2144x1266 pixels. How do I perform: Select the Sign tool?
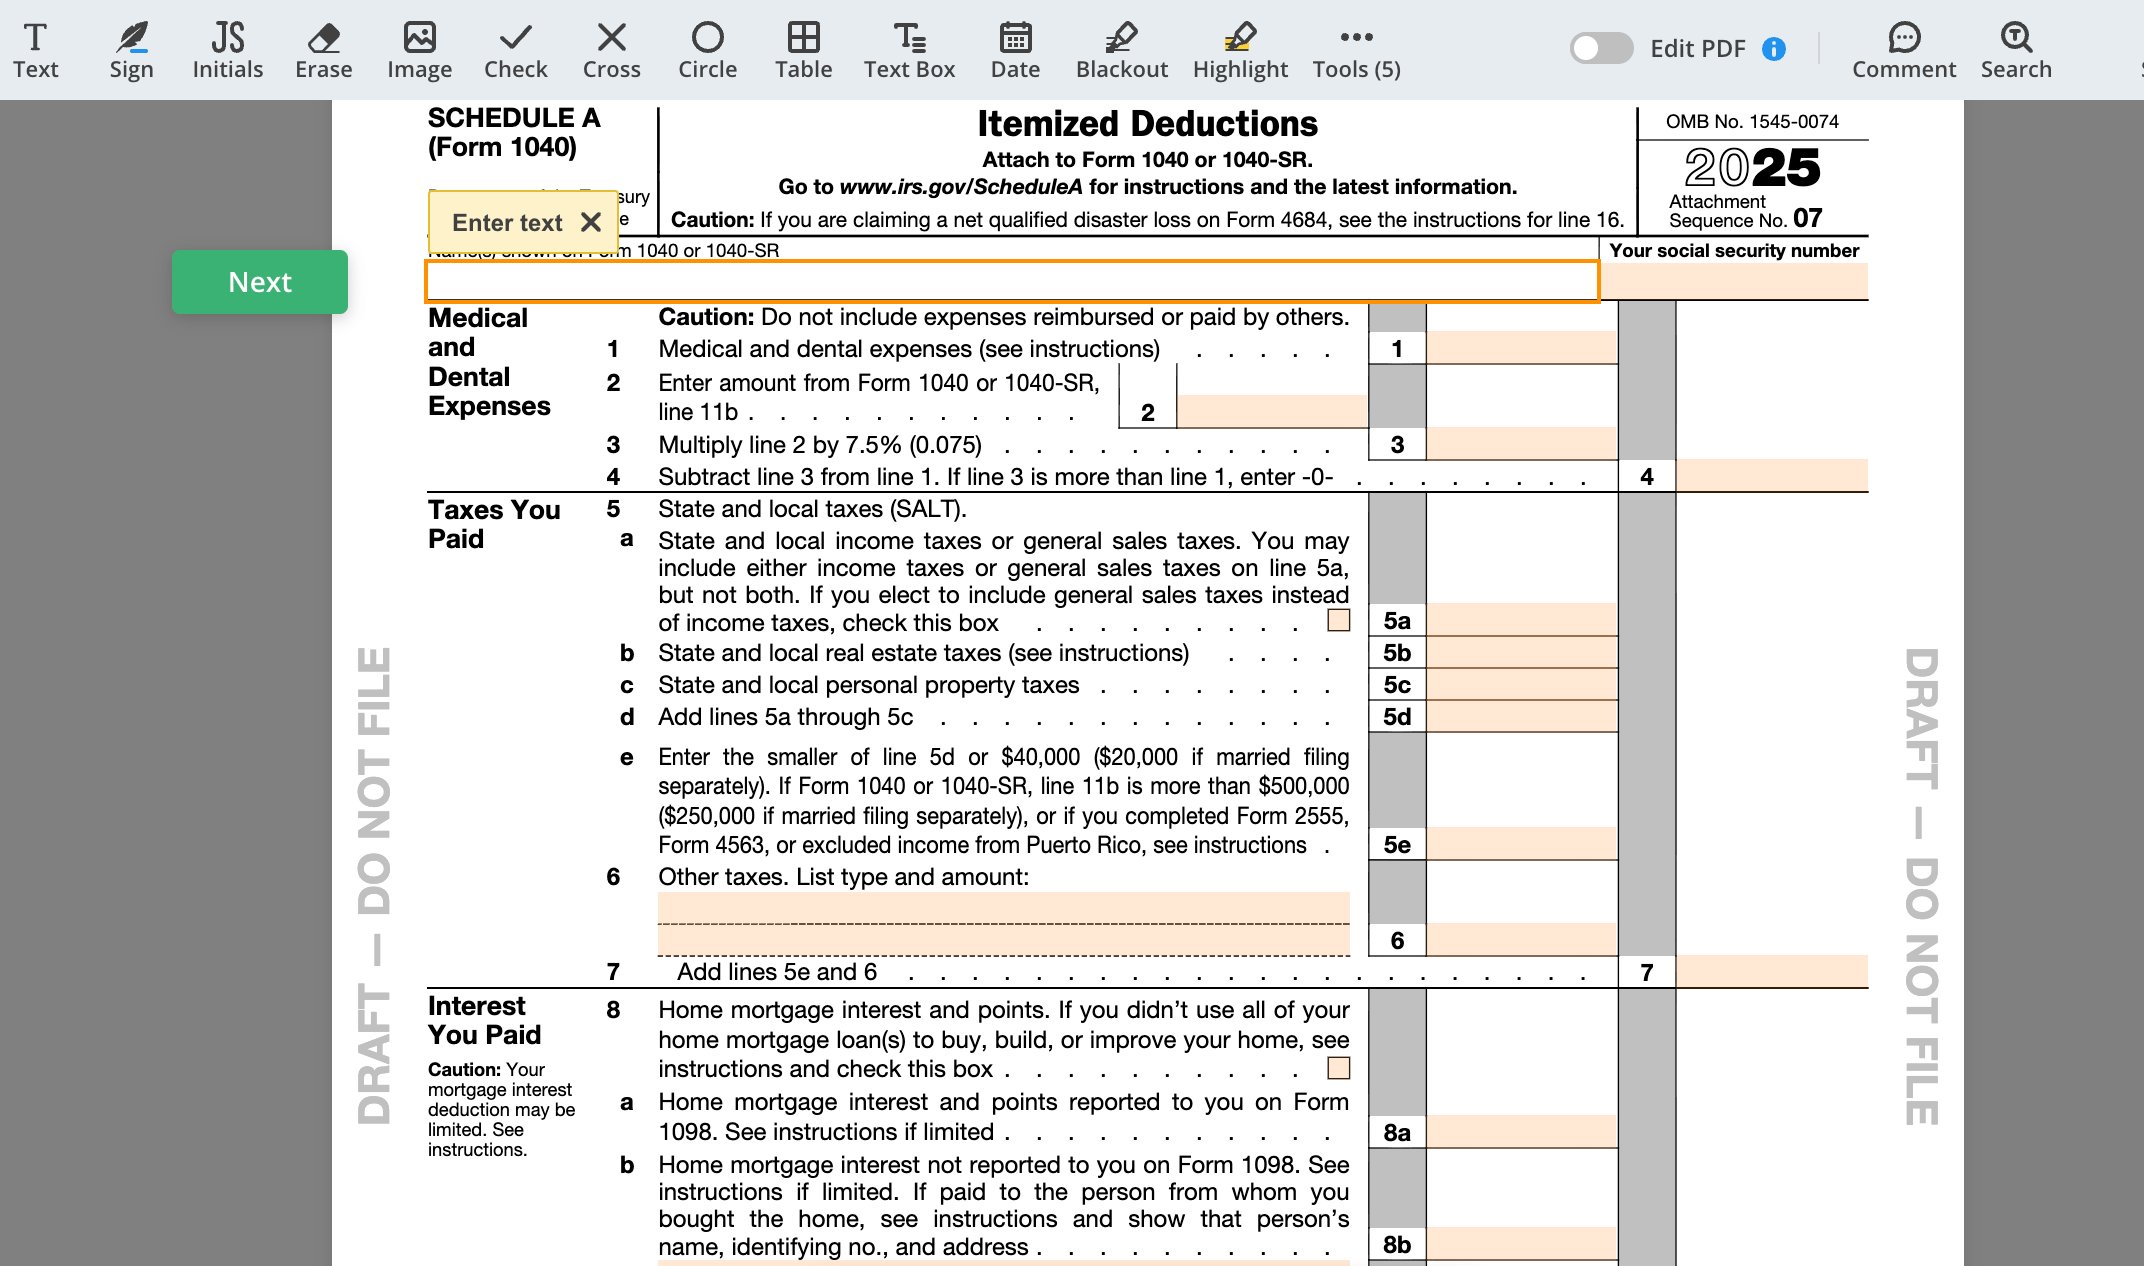(131, 50)
